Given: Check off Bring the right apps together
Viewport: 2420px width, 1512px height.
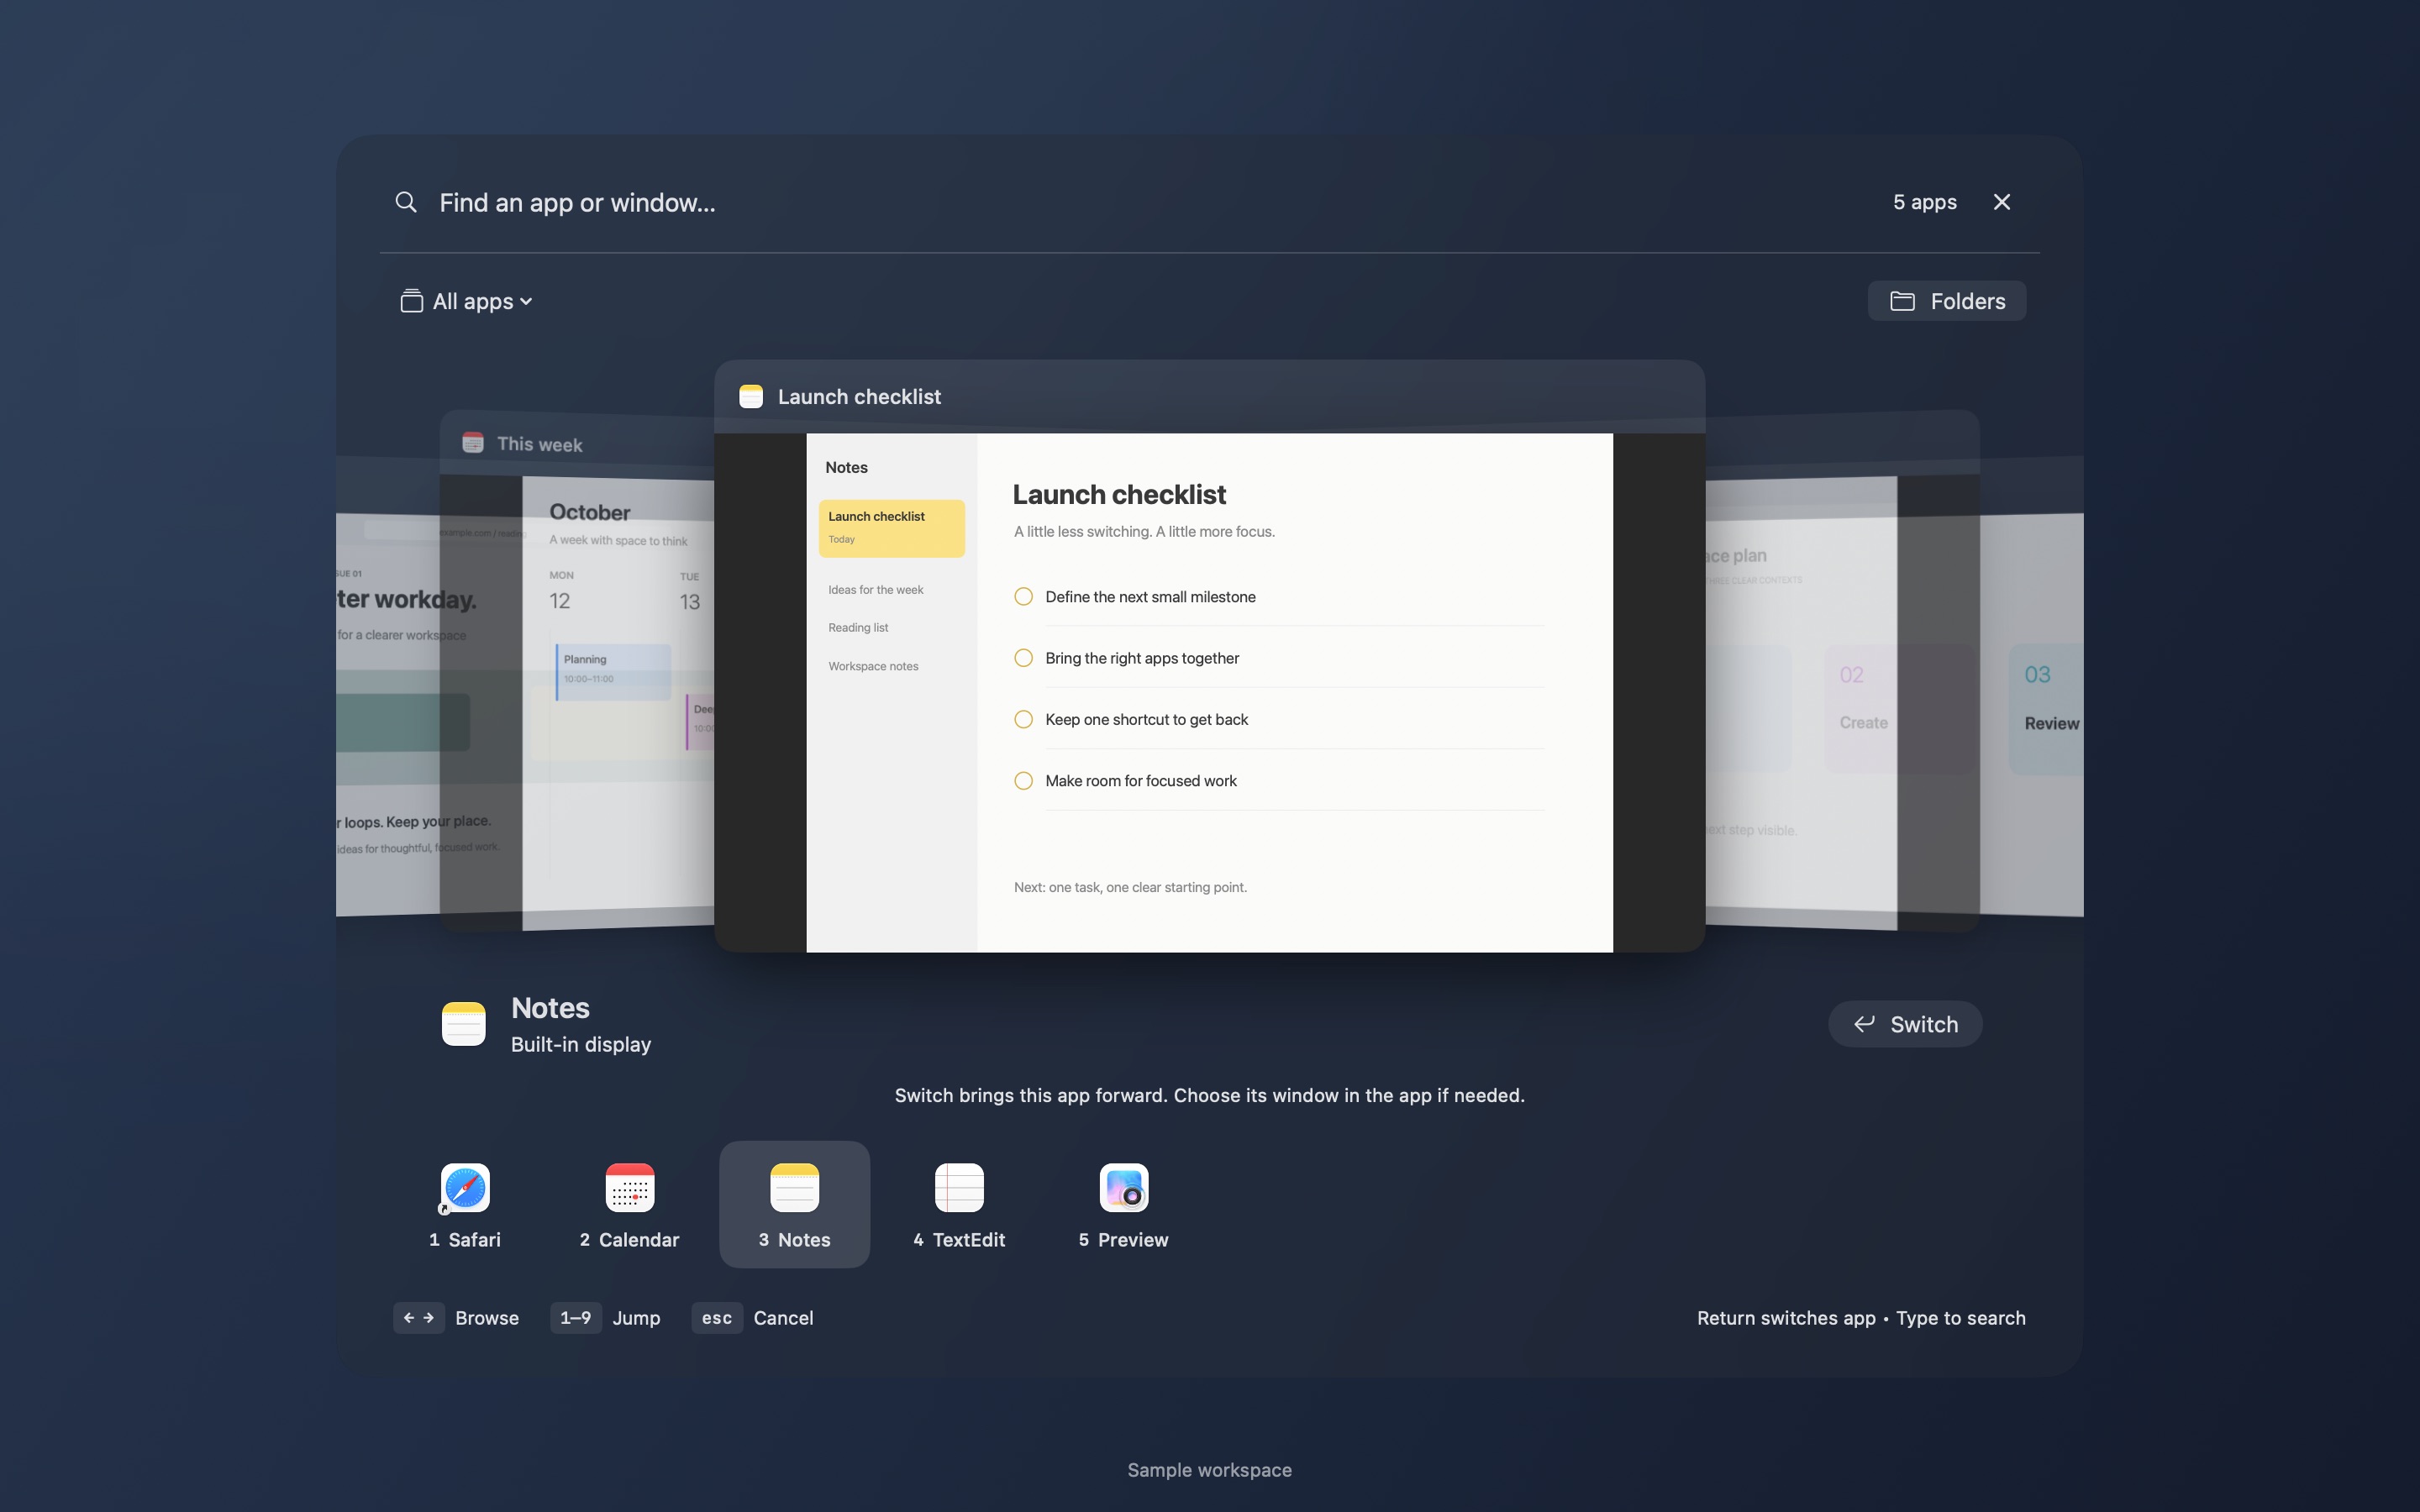Looking at the screenshot, I should [x=1023, y=658].
